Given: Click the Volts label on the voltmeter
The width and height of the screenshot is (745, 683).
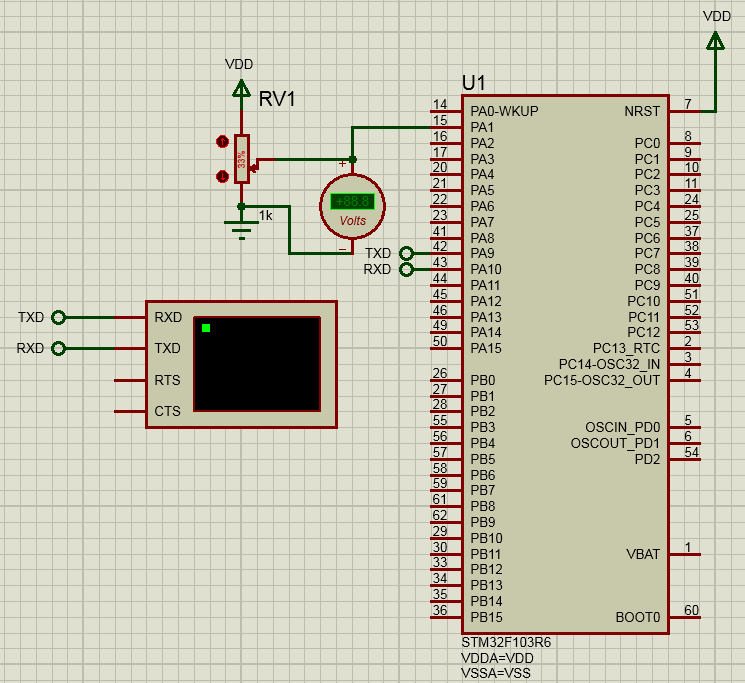Looking at the screenshot, I should click(353, 221).
